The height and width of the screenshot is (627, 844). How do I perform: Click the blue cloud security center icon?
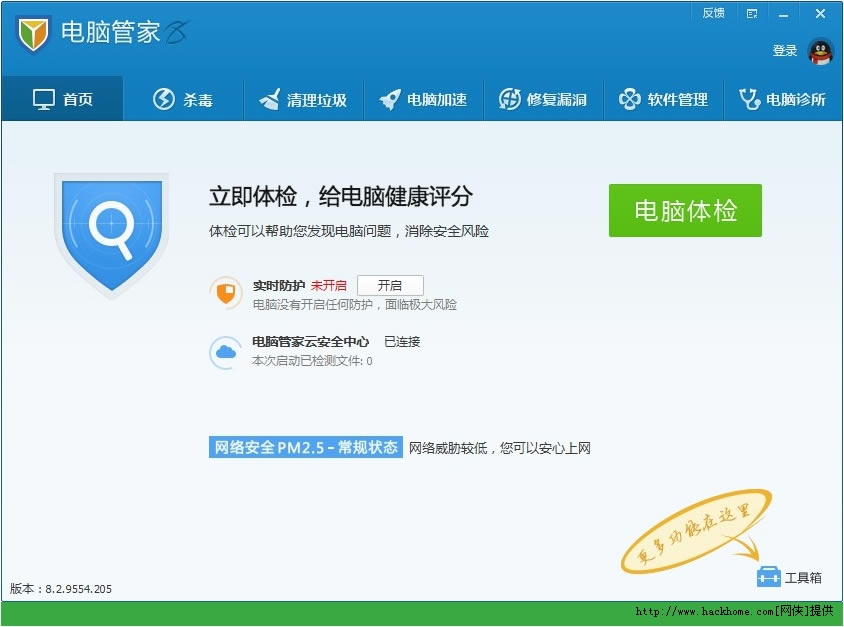pos(226,353)
